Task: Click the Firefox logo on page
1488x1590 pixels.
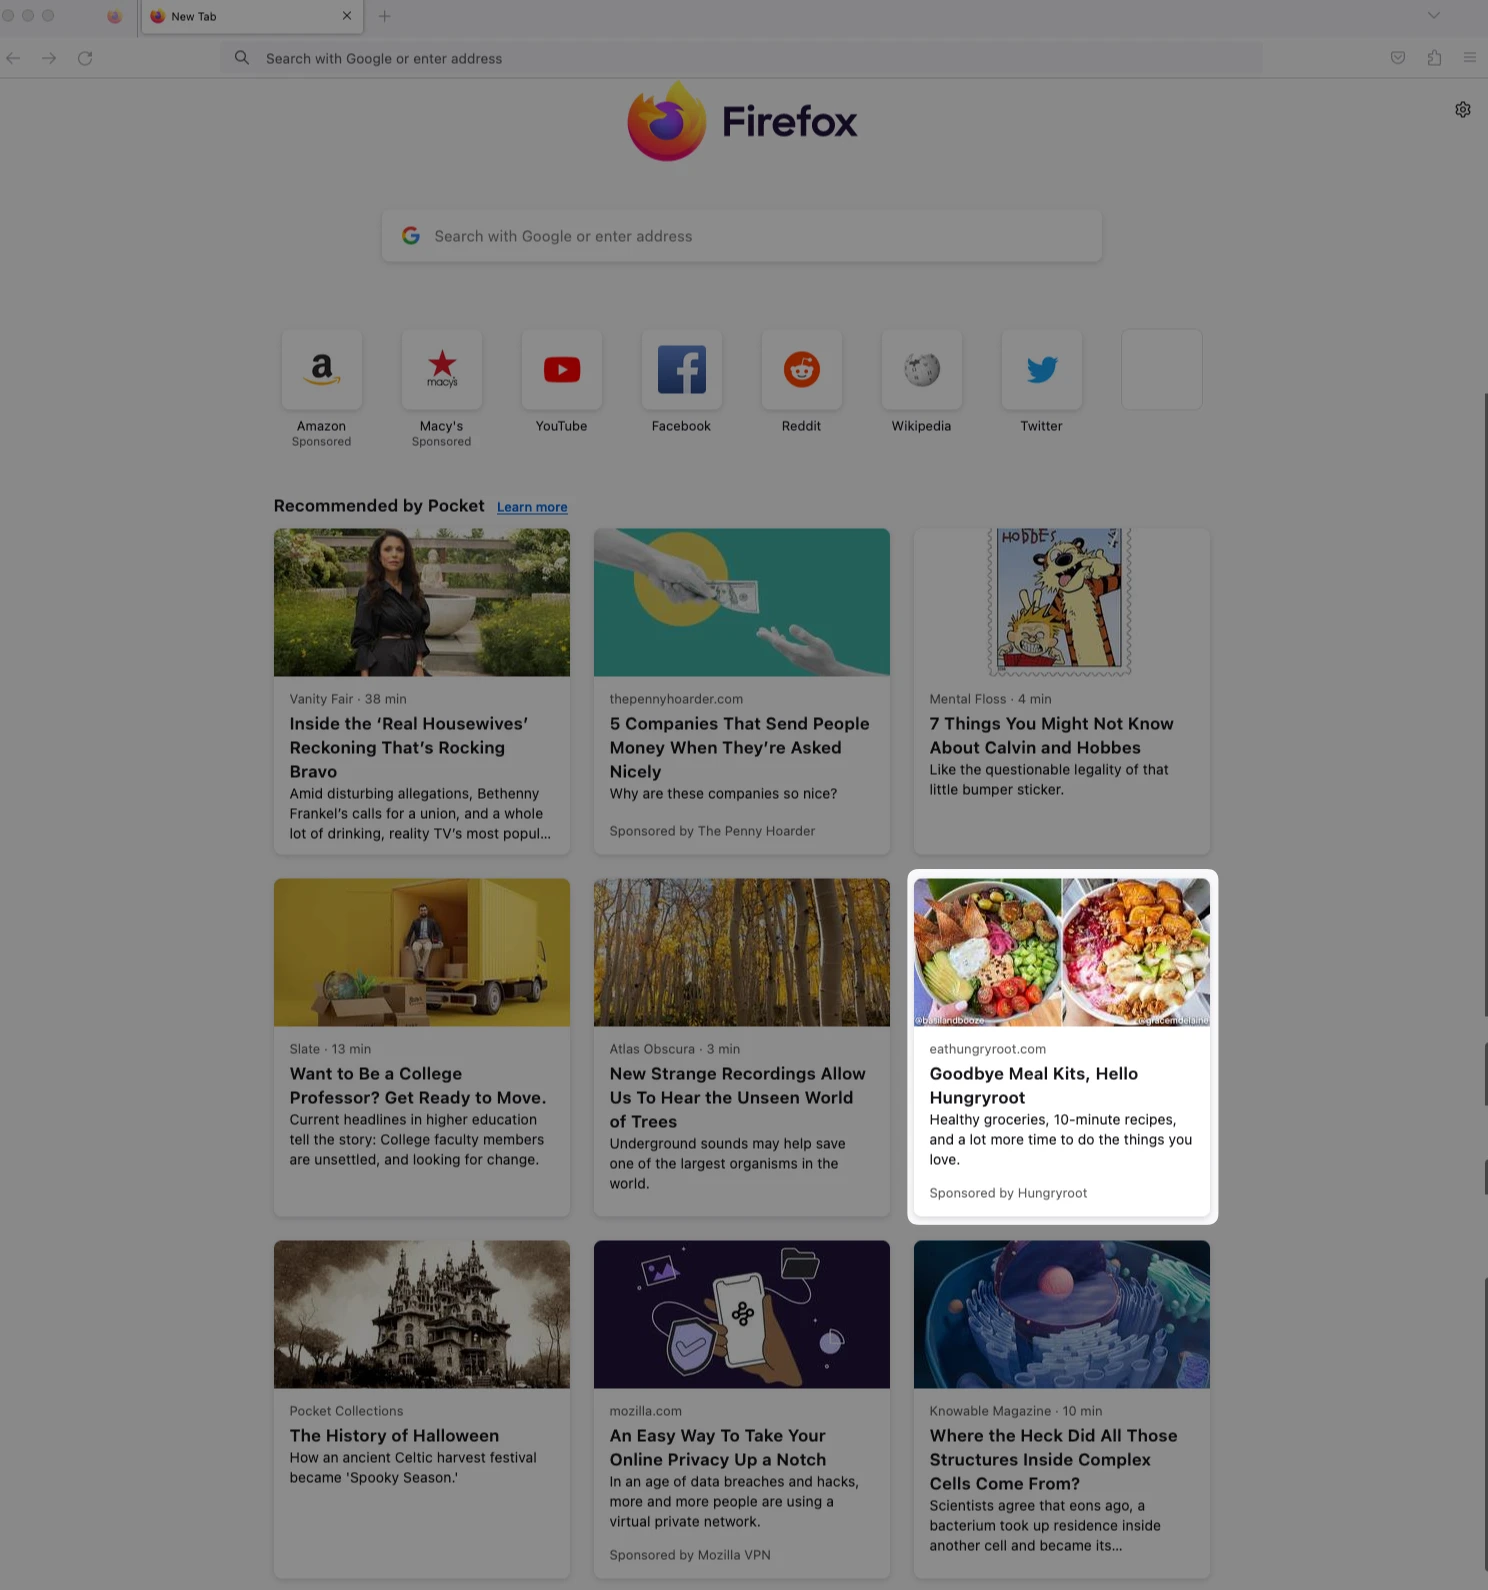Action: pyautogui.click(x=742, y=122)
